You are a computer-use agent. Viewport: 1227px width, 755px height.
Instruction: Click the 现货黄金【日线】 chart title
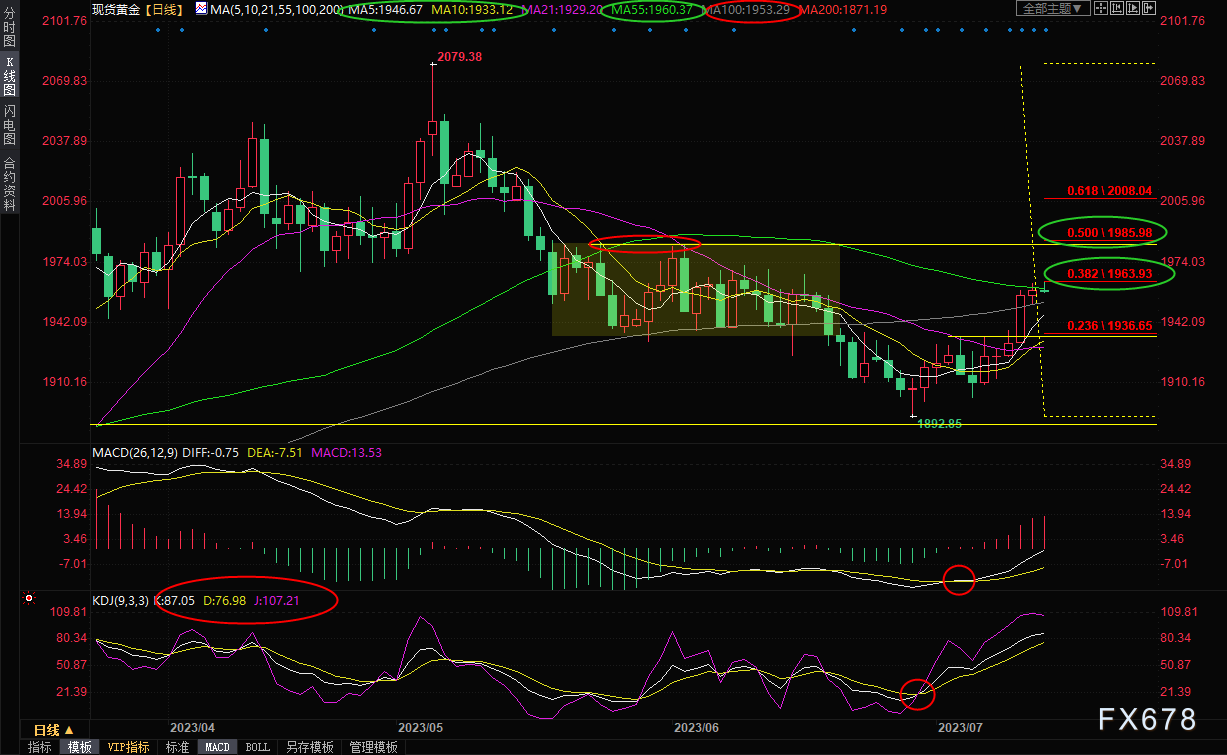pos(136,9)
